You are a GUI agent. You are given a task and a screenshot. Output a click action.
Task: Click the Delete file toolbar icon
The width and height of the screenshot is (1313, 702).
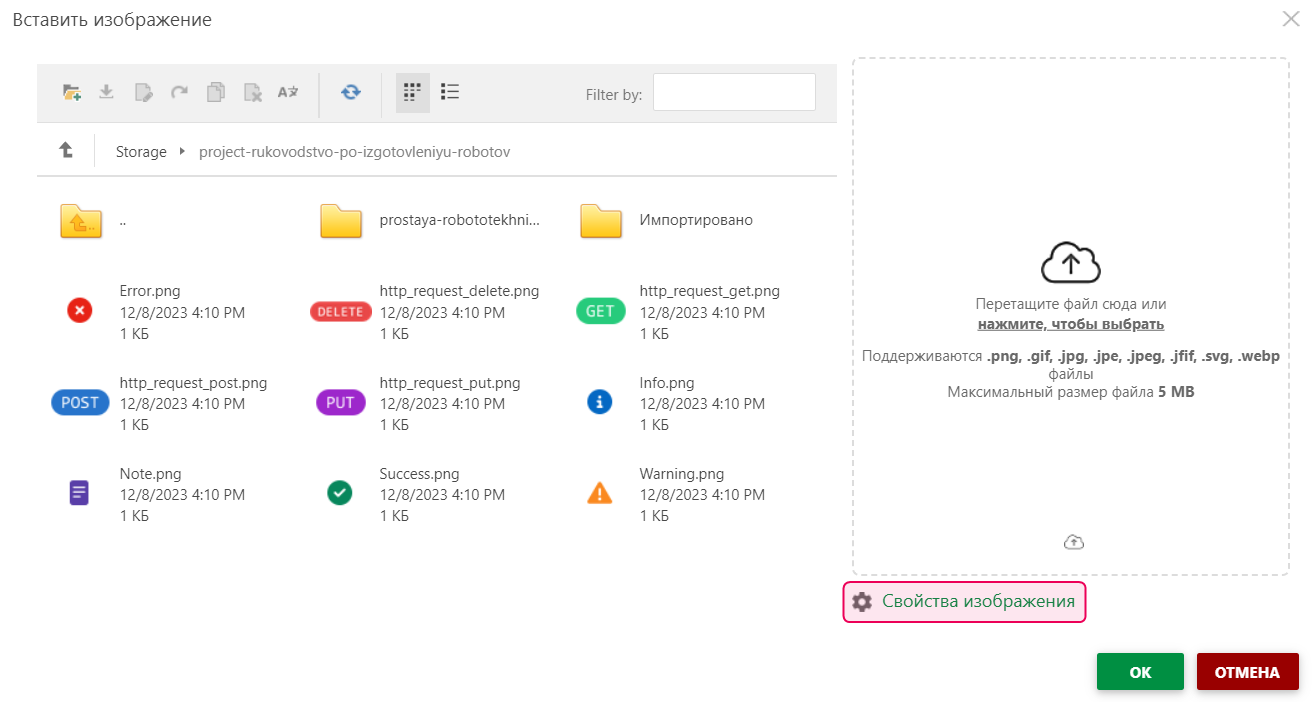coord(252,92)
